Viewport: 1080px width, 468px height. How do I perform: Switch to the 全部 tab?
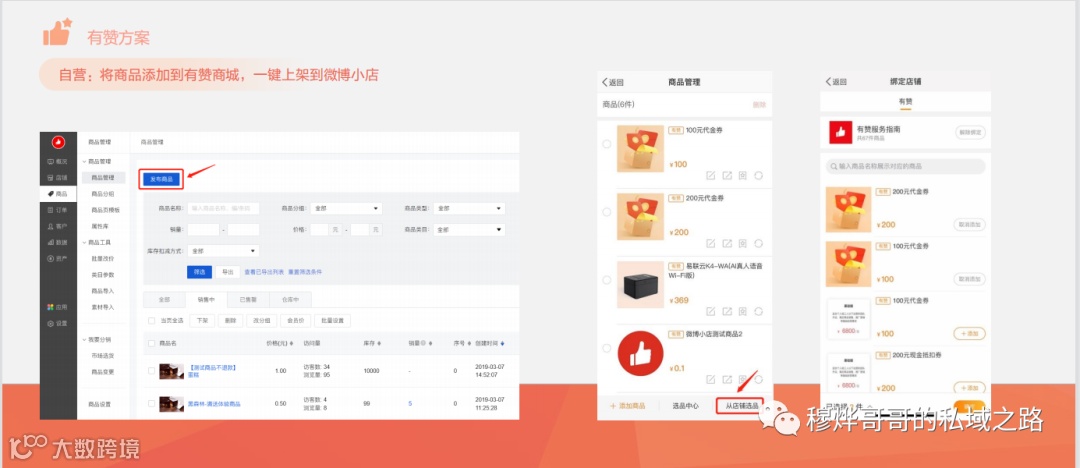pos(164,300)
